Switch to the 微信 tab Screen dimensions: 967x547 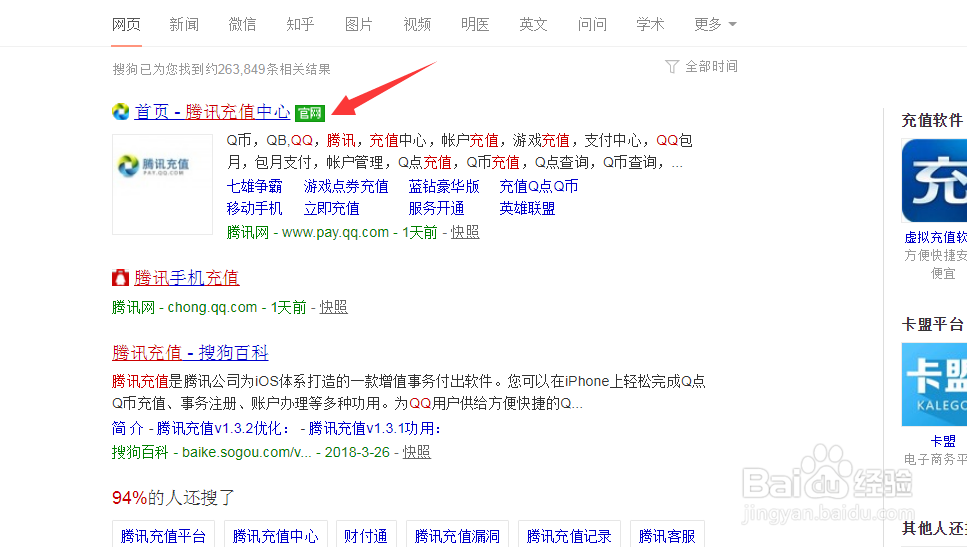pos(242,24)
